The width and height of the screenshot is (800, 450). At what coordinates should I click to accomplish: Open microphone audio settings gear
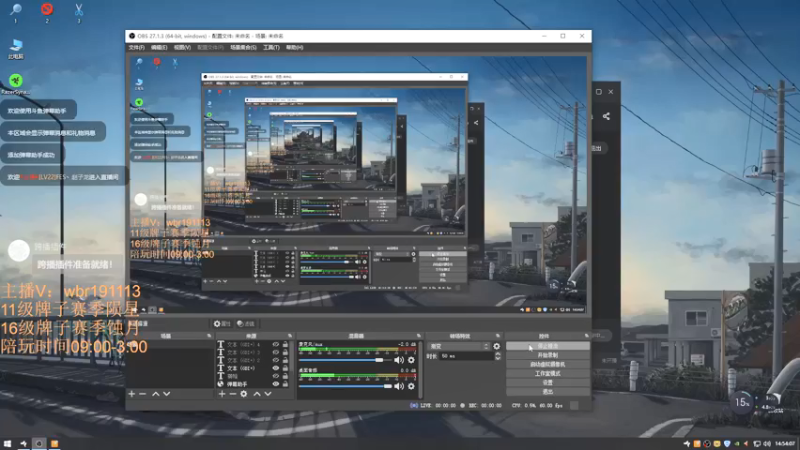click(411, 360)
